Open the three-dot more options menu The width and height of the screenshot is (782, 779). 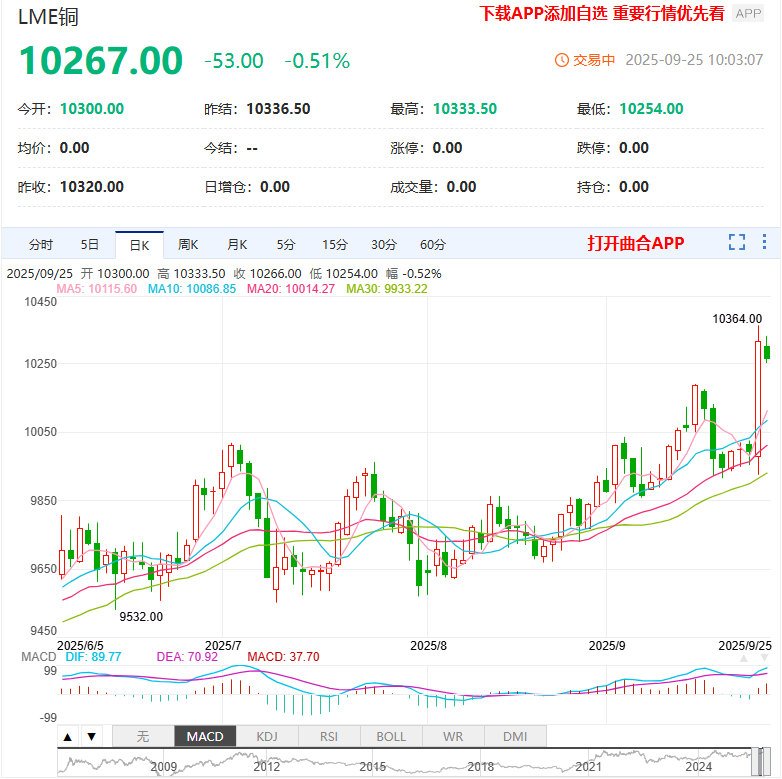[765, 242]
